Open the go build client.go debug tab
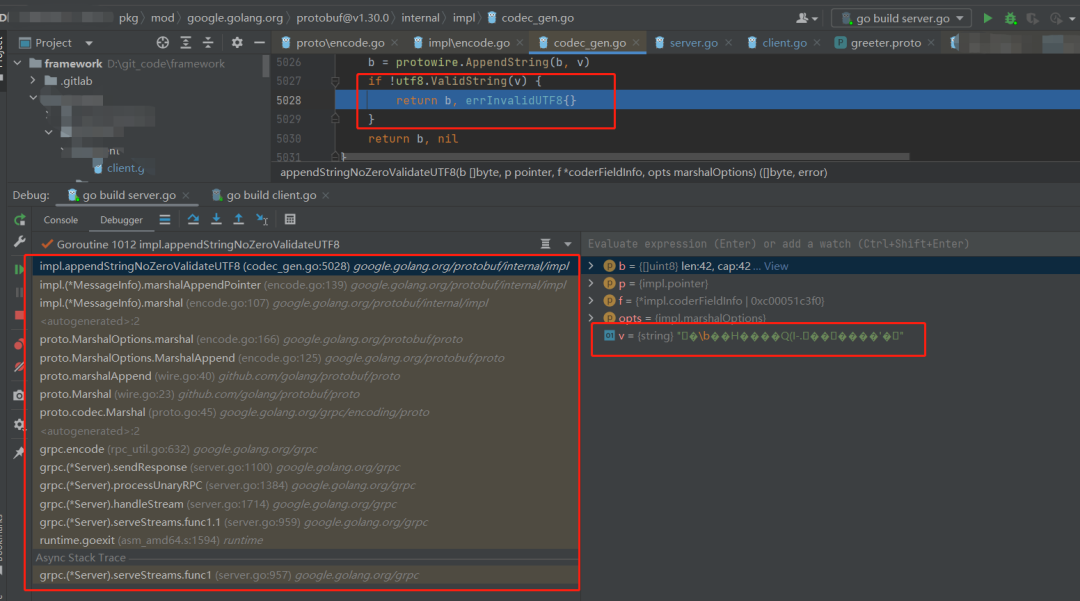Viewport: 1080px width, 601px height. (x=271, y=196)
